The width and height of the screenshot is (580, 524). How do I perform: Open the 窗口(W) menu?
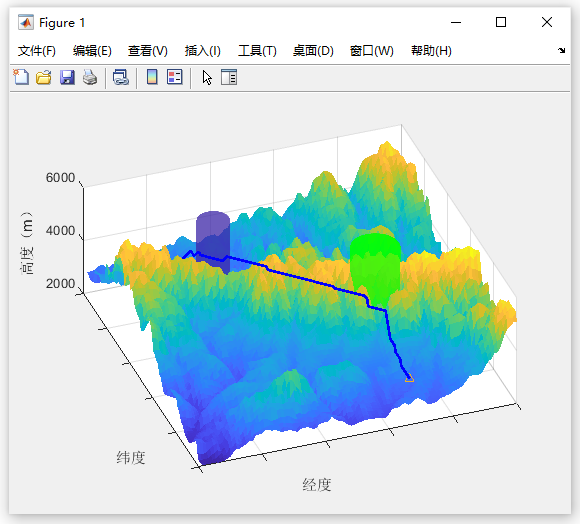point(371,51)
